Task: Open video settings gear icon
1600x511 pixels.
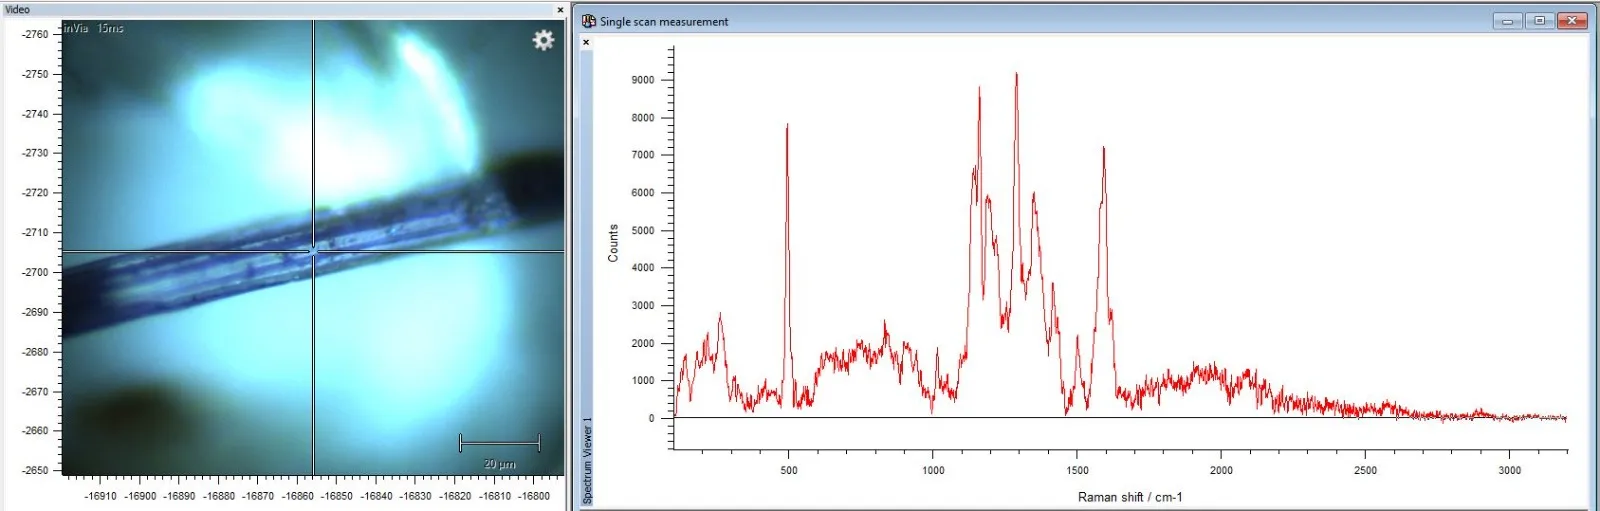Action: (x=543, y=40)
